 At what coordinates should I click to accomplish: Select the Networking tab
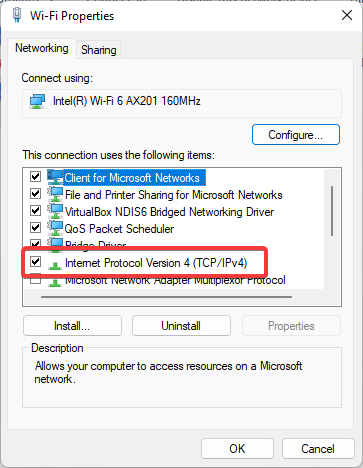tap(42, 48)
